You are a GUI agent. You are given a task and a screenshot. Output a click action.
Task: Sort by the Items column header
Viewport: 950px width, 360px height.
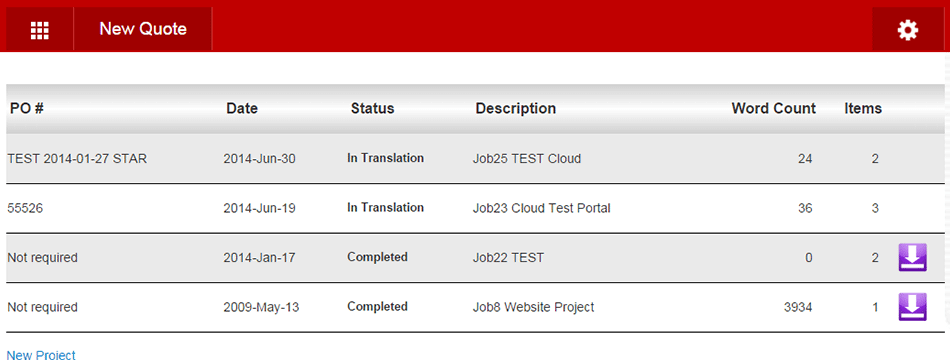(863, 108)
